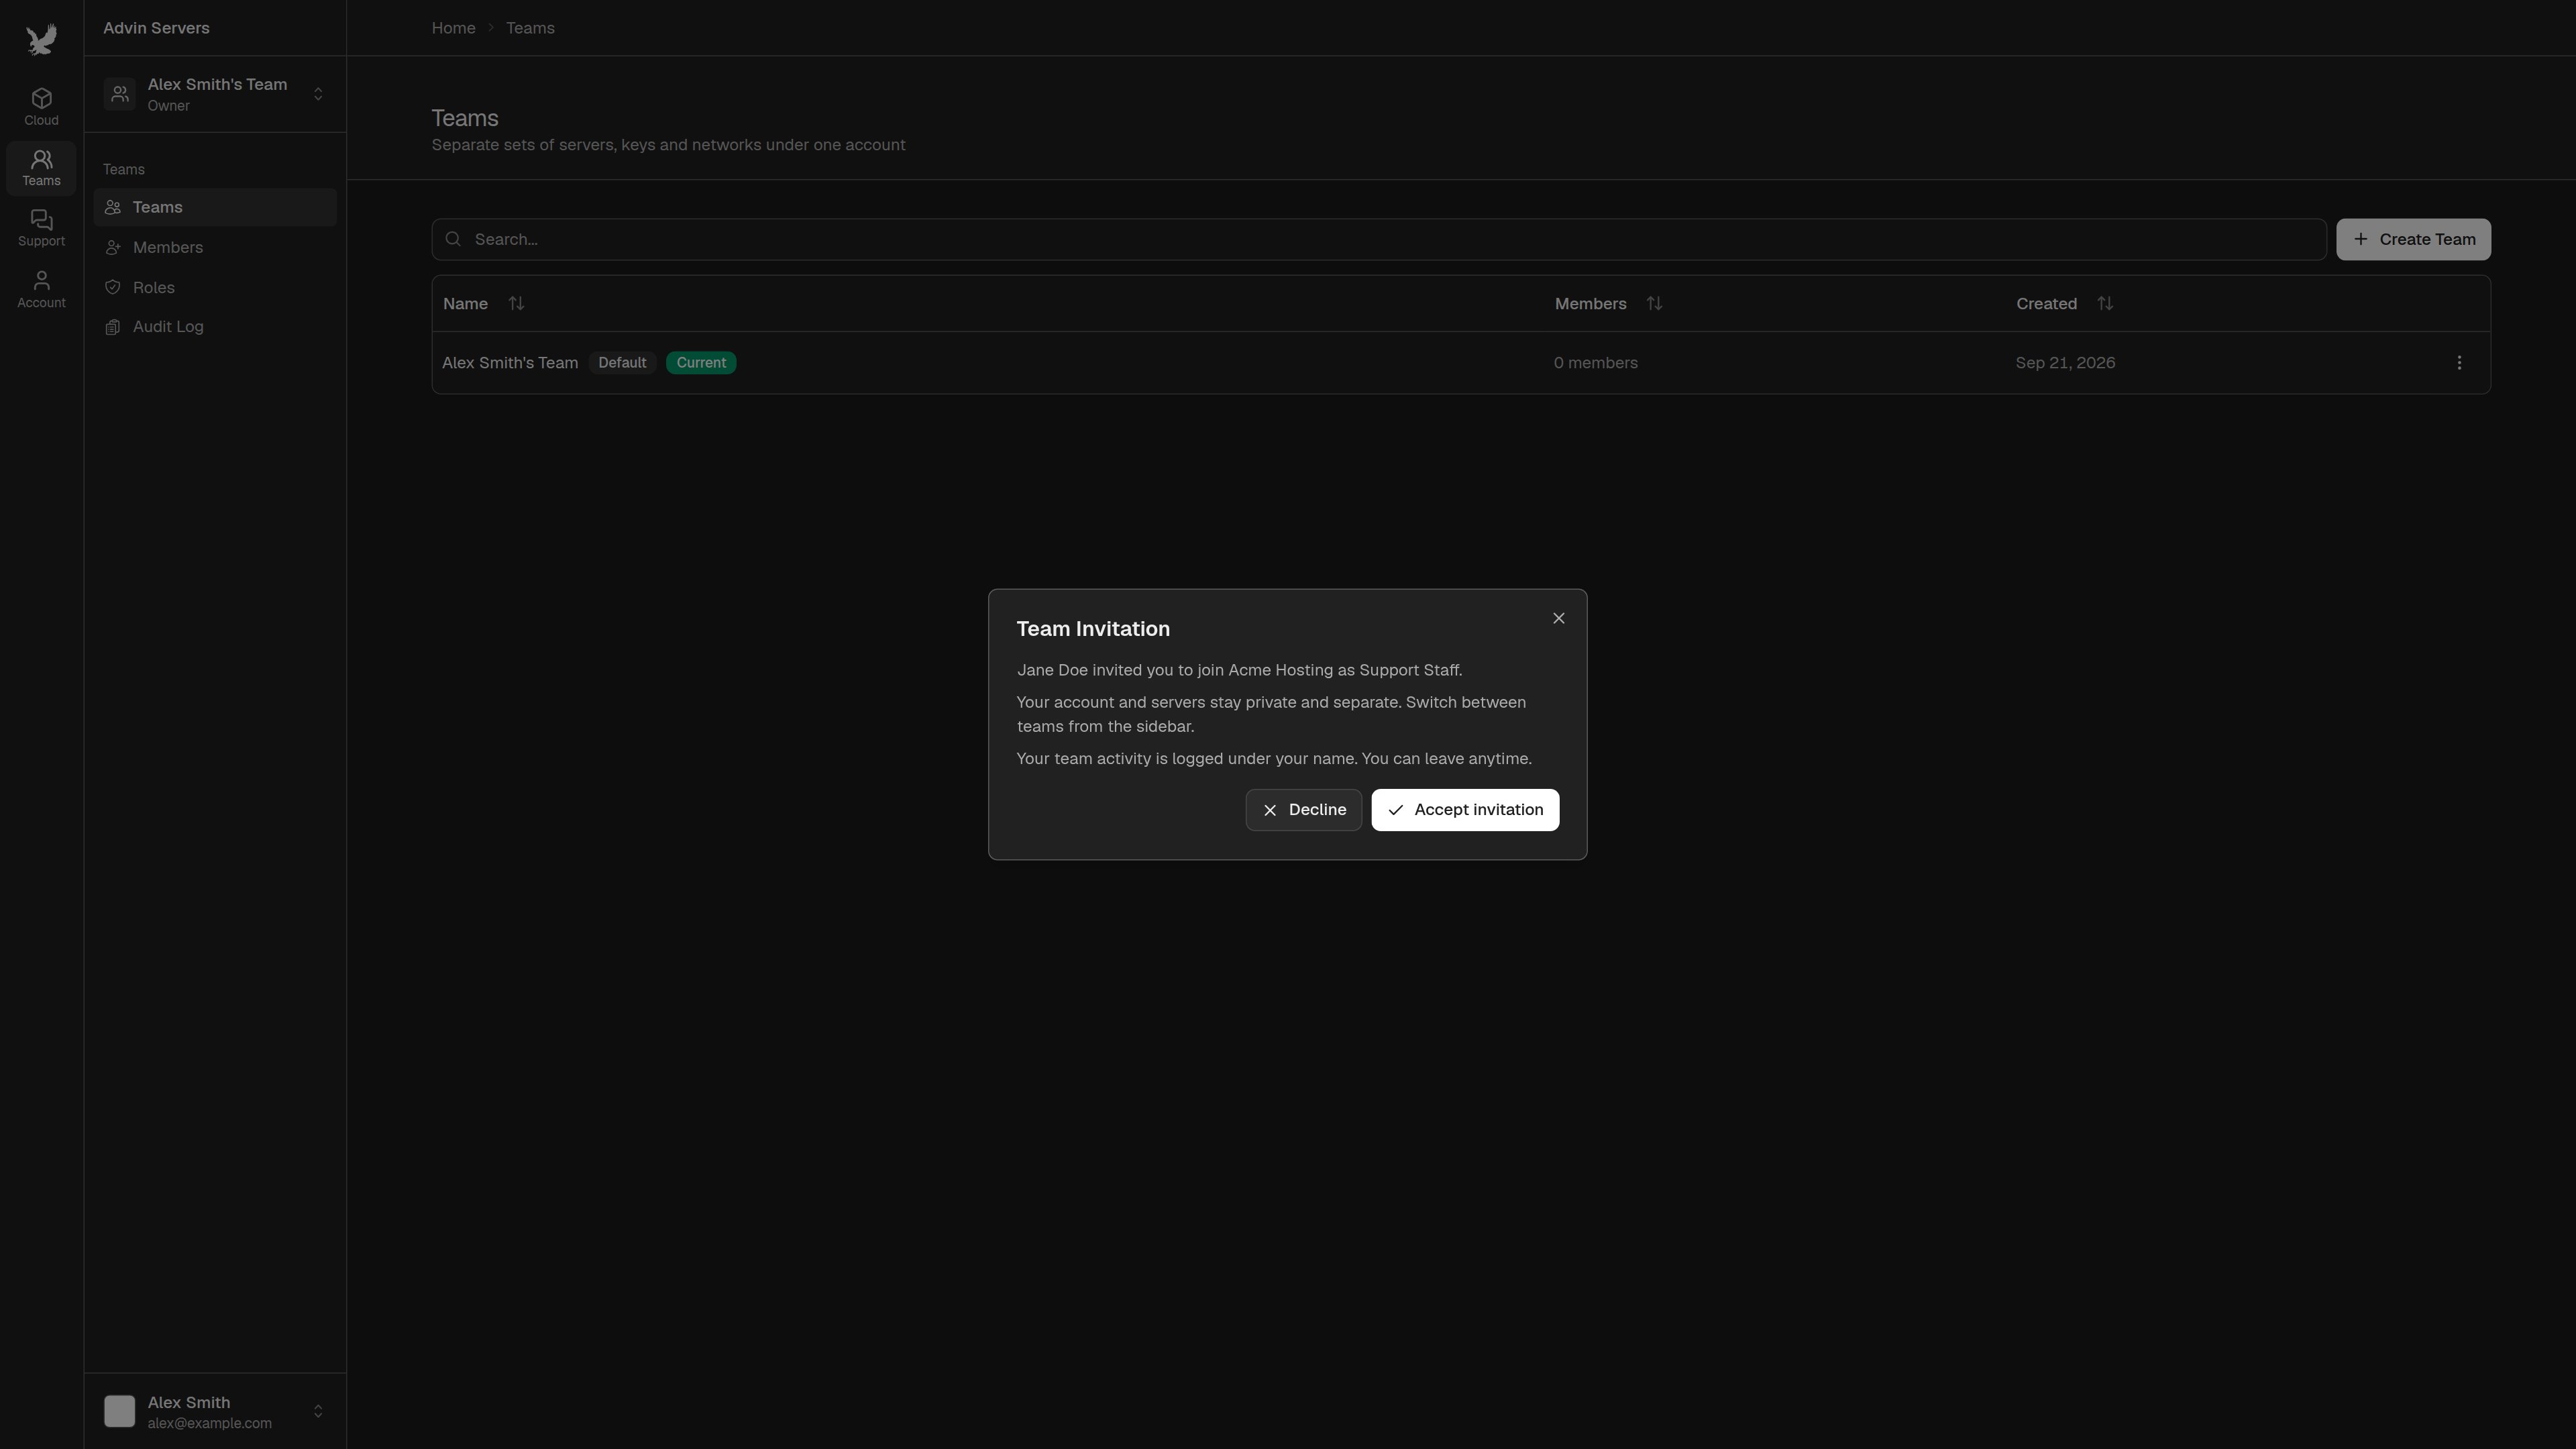The width and height of the screenshot is (2576, 1449).
Task: Click the Advin Servers eagle logo
Action: (x=41, y=39)
